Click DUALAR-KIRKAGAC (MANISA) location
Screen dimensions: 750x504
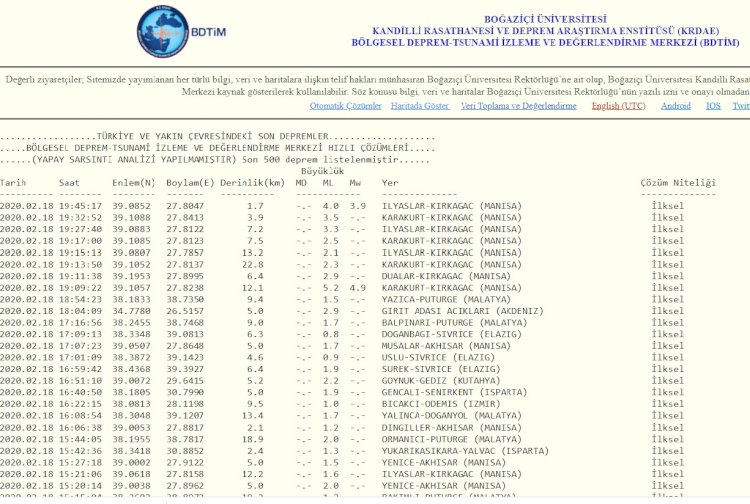(x=446, y=276)
